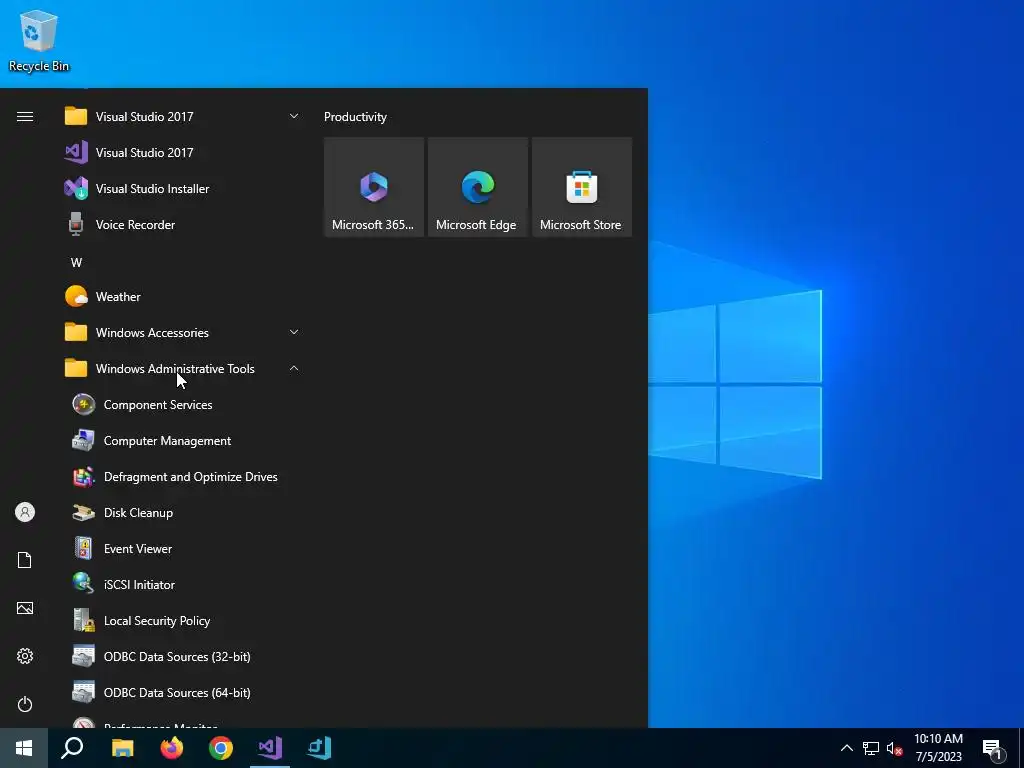The width and height of the screenshot is (1024, 768).
Task: Open ODBC Data Sources (32-bit)
Action: [182, 656]
